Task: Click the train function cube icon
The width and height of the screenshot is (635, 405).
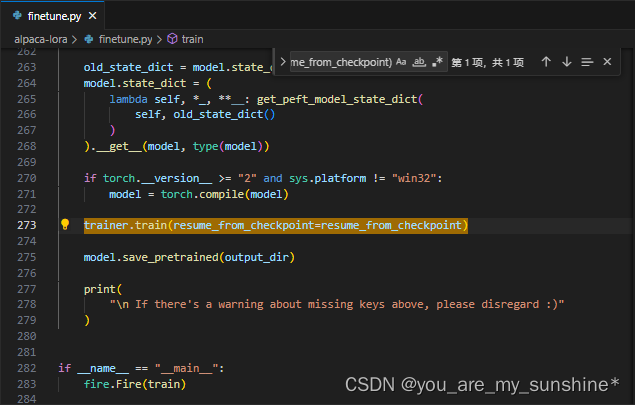Action: pos(172,39)
